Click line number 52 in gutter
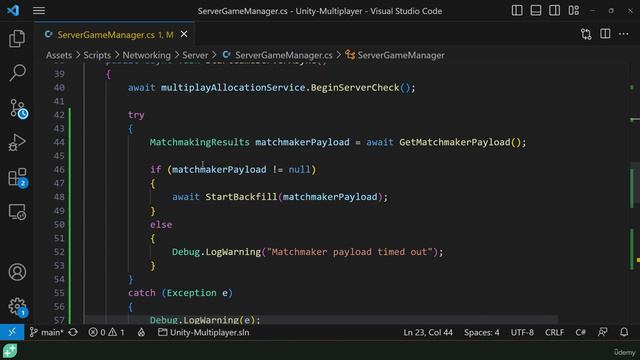Screen dimensions: 640x360 tap(59, 252)
